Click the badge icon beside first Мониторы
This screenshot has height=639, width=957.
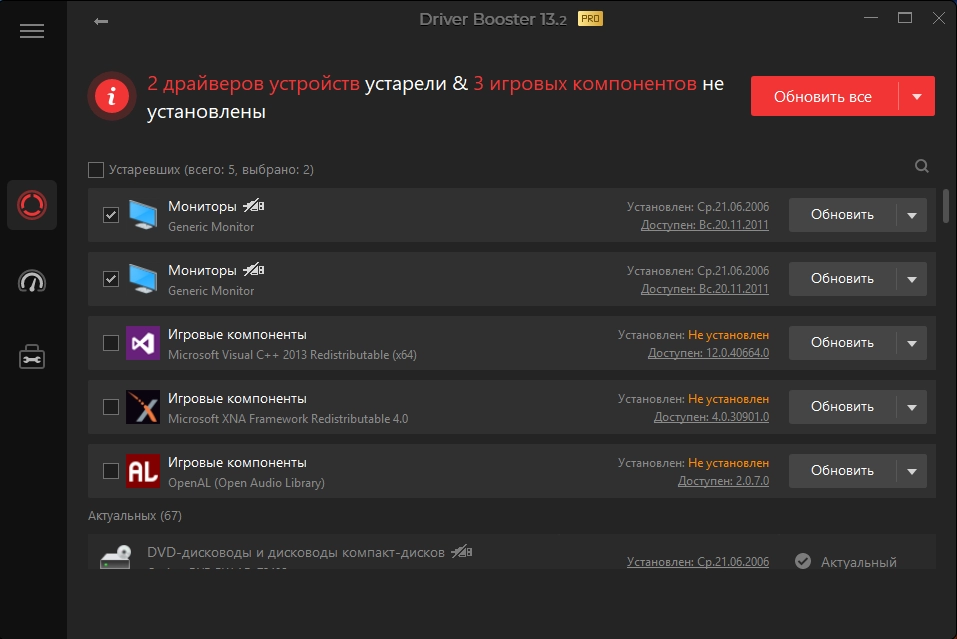pos(254,206)
